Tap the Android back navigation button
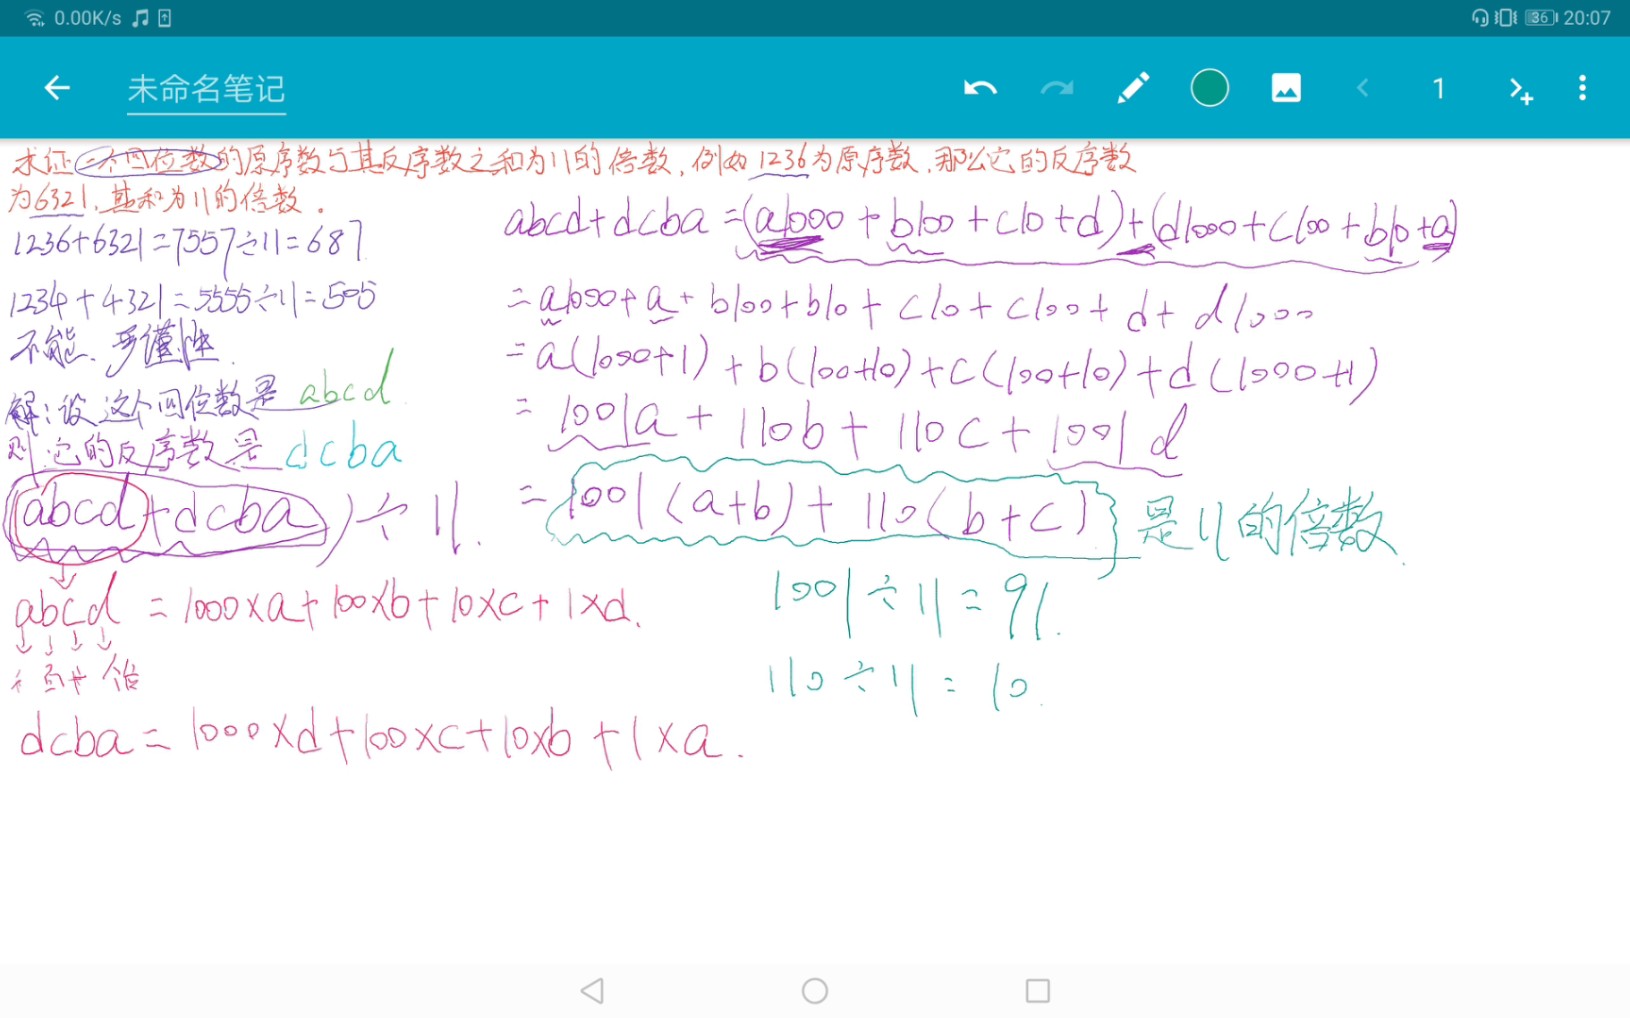The height and width of the screenshot is (1018, 1630). (592, 991)
